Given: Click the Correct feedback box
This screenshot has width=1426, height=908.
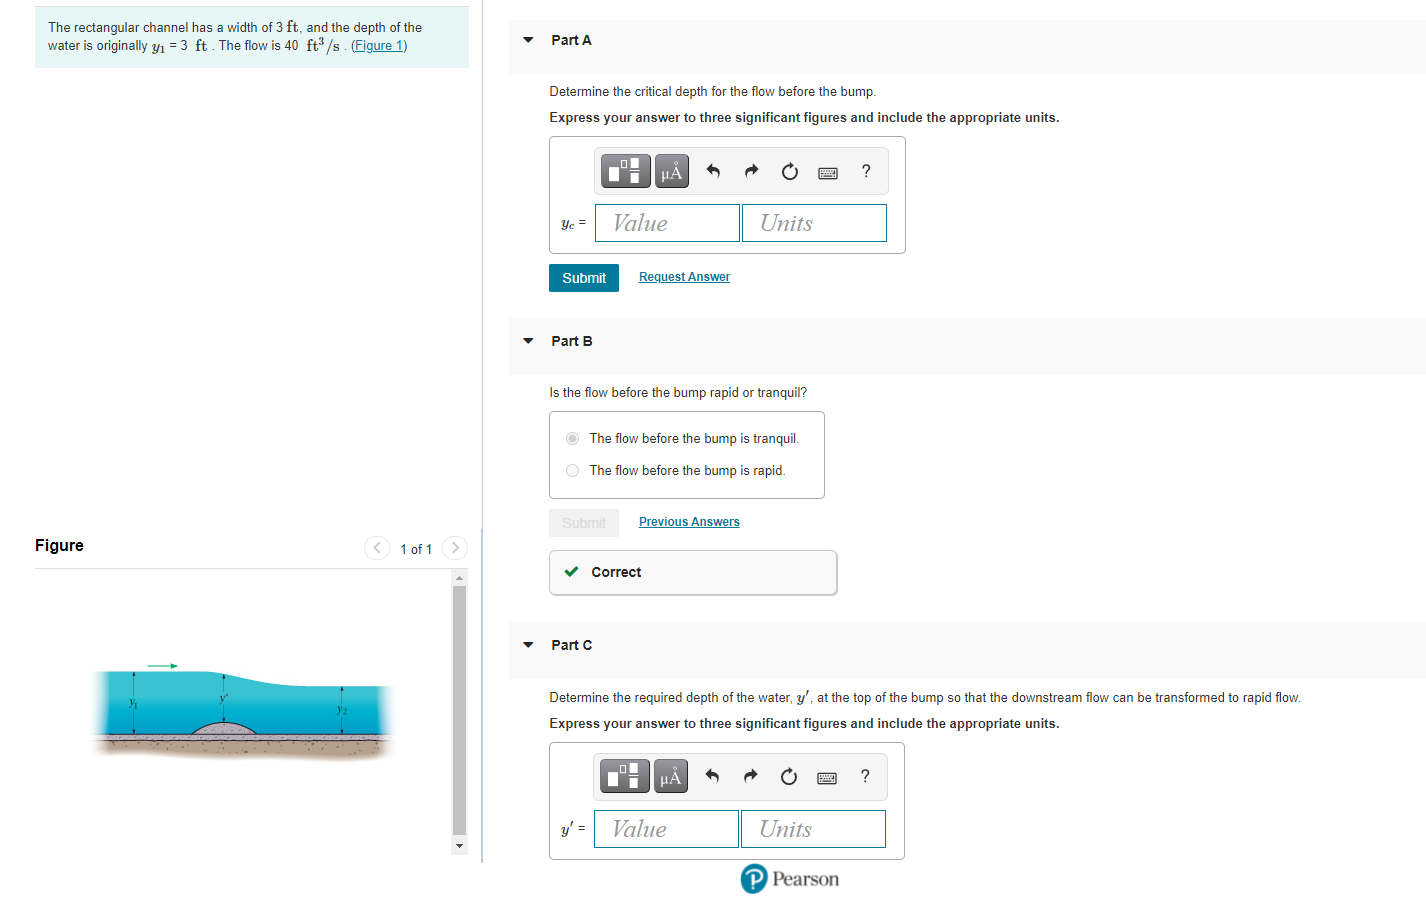Looking at the screenshot, I should (693, 572).
